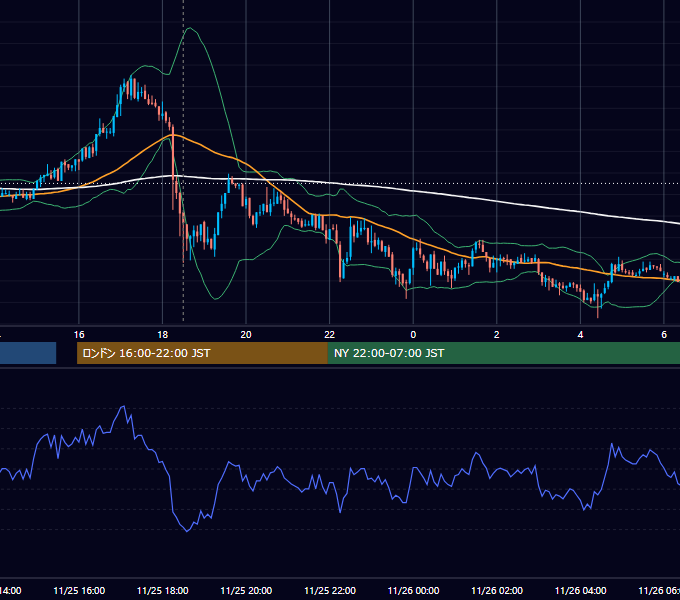Click the hour label 16 on upper axis
This screenshot has width=680, height=600.
[79, 335]
